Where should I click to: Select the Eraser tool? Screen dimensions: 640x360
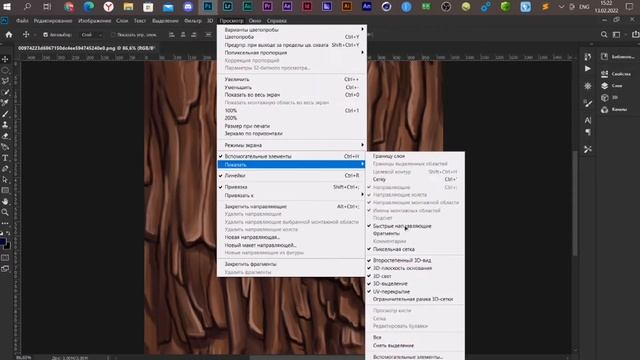[x=5, y=136]
